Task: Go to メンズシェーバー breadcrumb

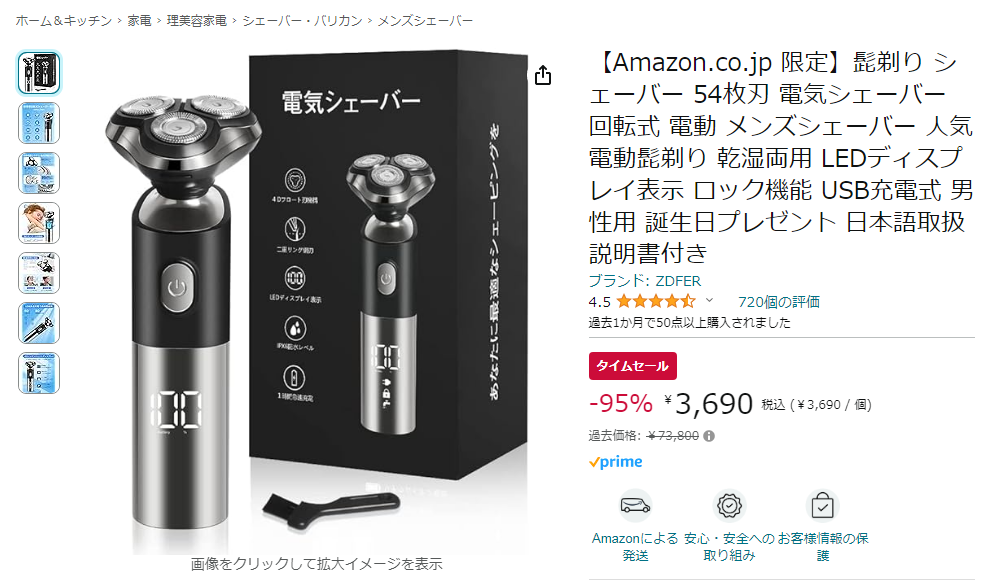Action: point(425,21)
